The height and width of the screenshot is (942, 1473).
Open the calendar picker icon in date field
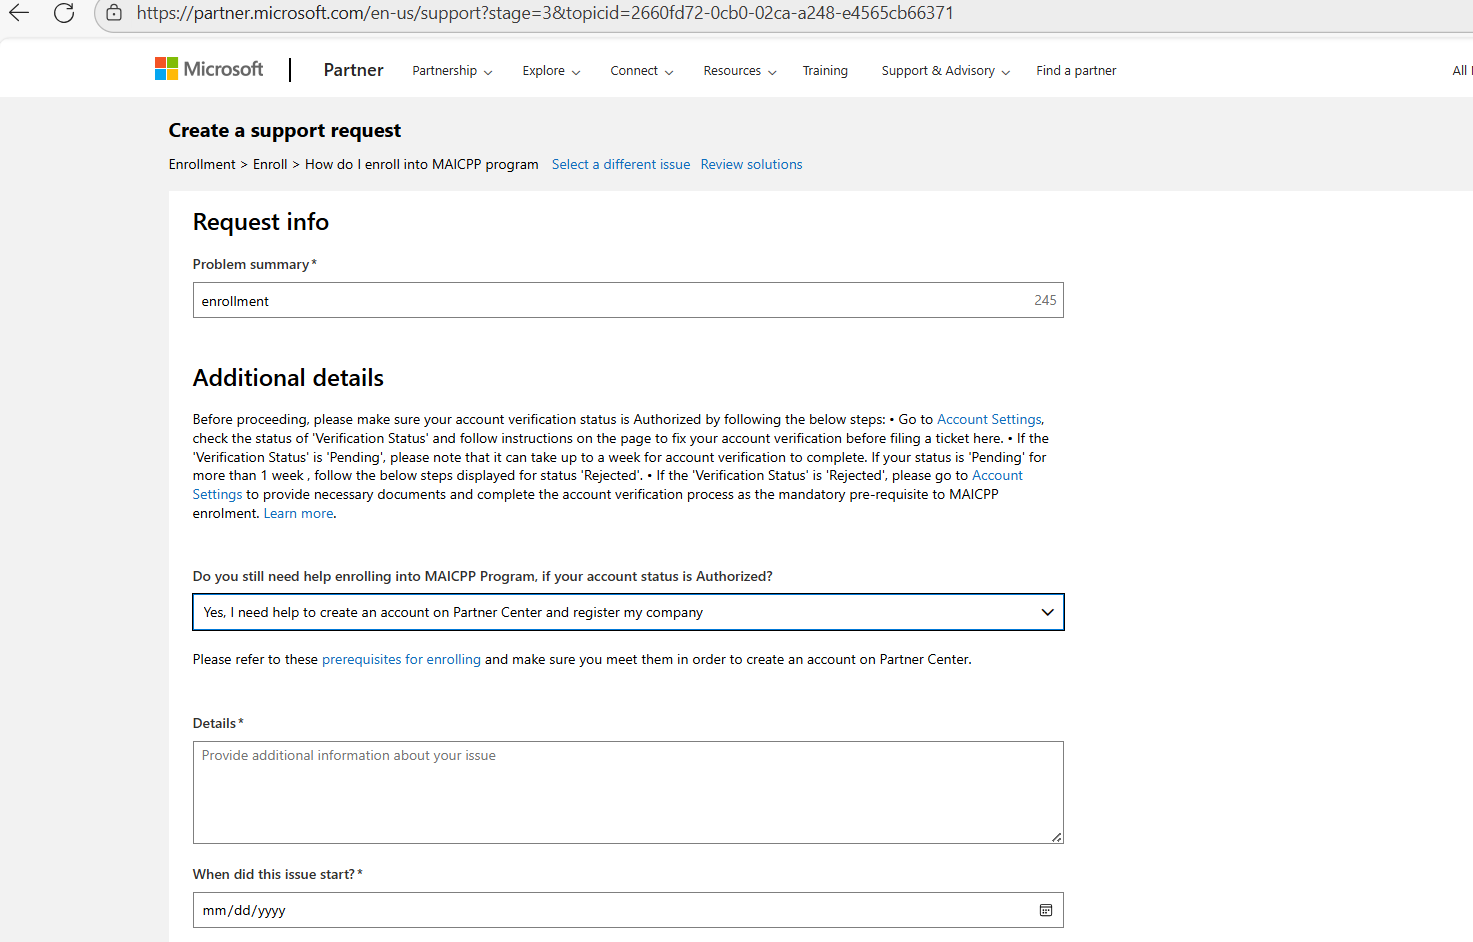(1046, 910)
